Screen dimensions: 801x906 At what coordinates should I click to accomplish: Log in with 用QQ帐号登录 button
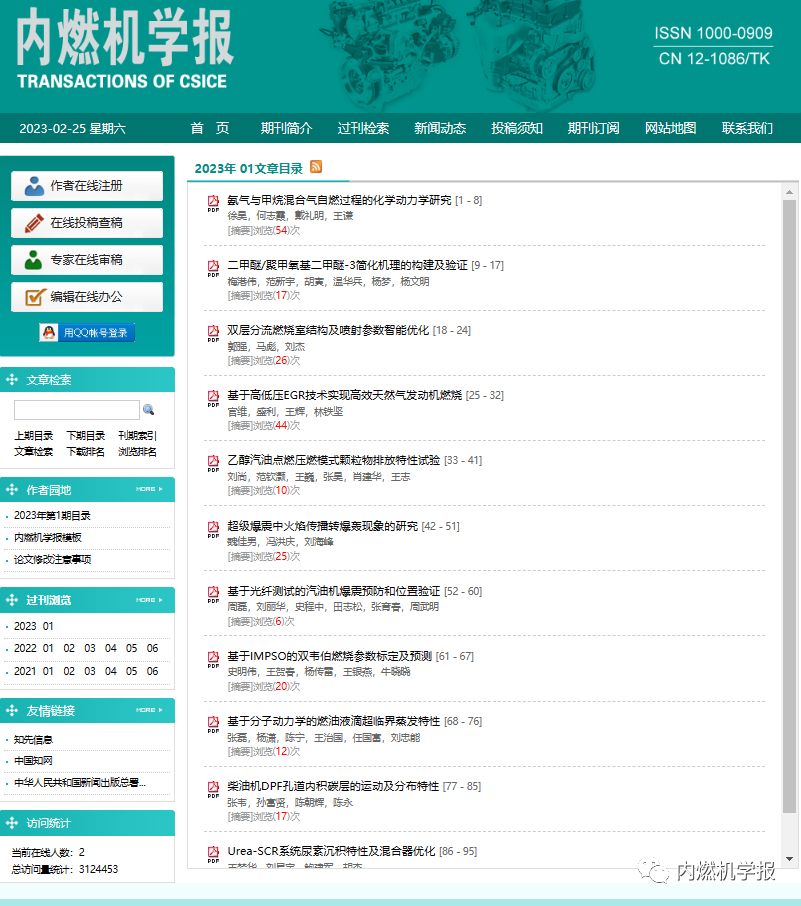(87, 333)
